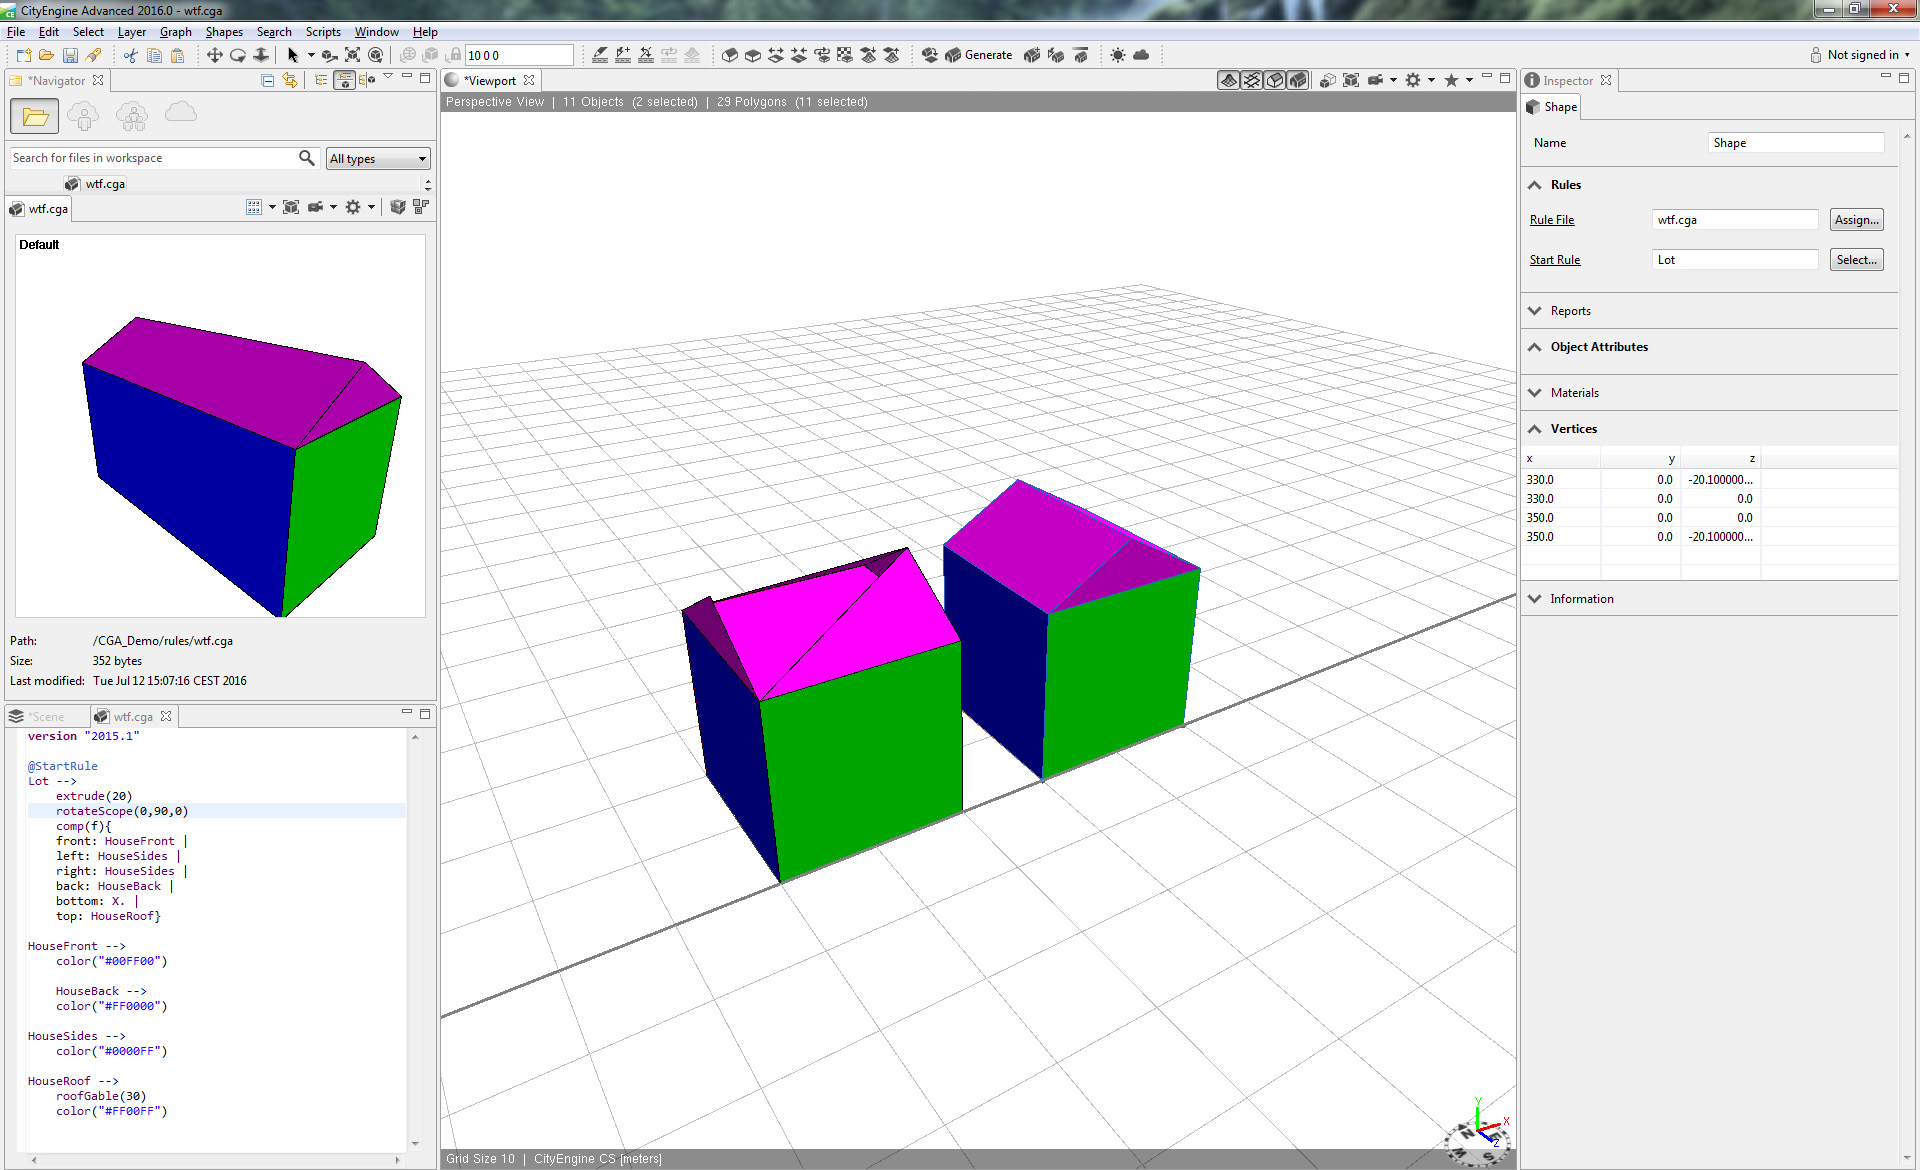The height and width of the screenshot is (1170, 1920).
Task: Switch to the Scene tab
Action: click(x=38, y=716)
